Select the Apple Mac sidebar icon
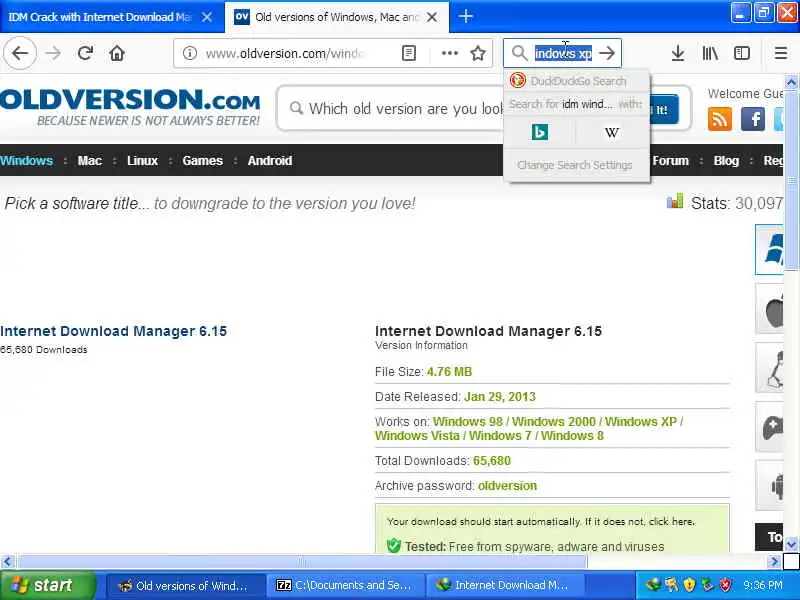 [769, 309]
